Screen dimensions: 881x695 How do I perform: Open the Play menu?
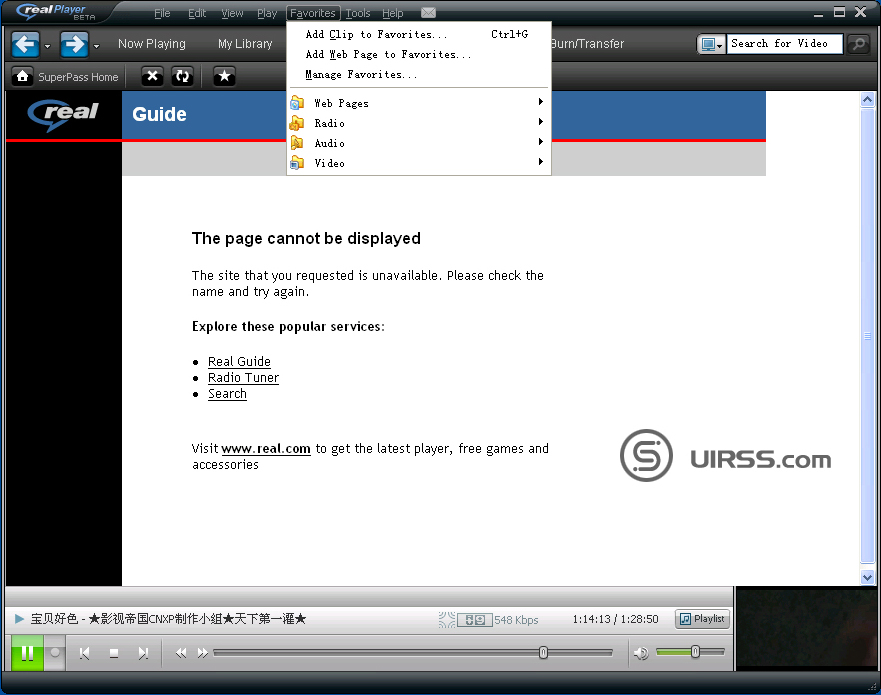[x=267, y=13]
